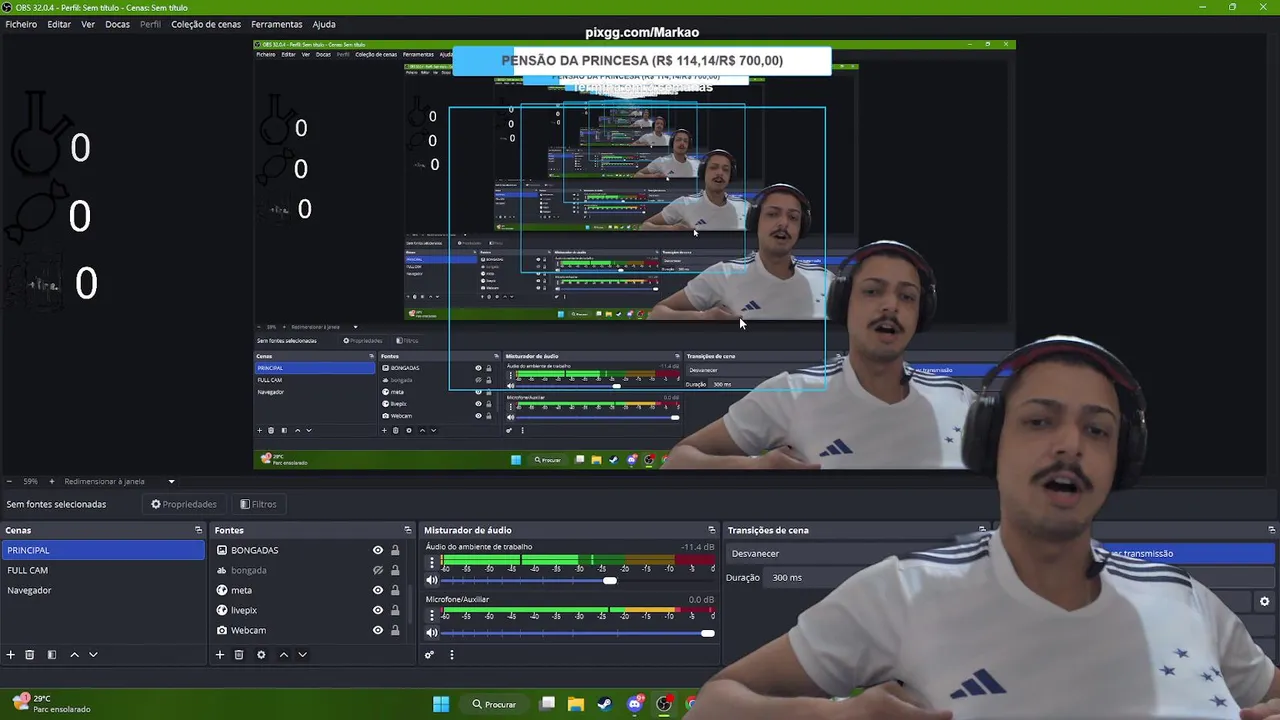The image size is (1280, 720).
Task: Open scene filters from the Cenas panel toolbar
Action: [52, 655]
